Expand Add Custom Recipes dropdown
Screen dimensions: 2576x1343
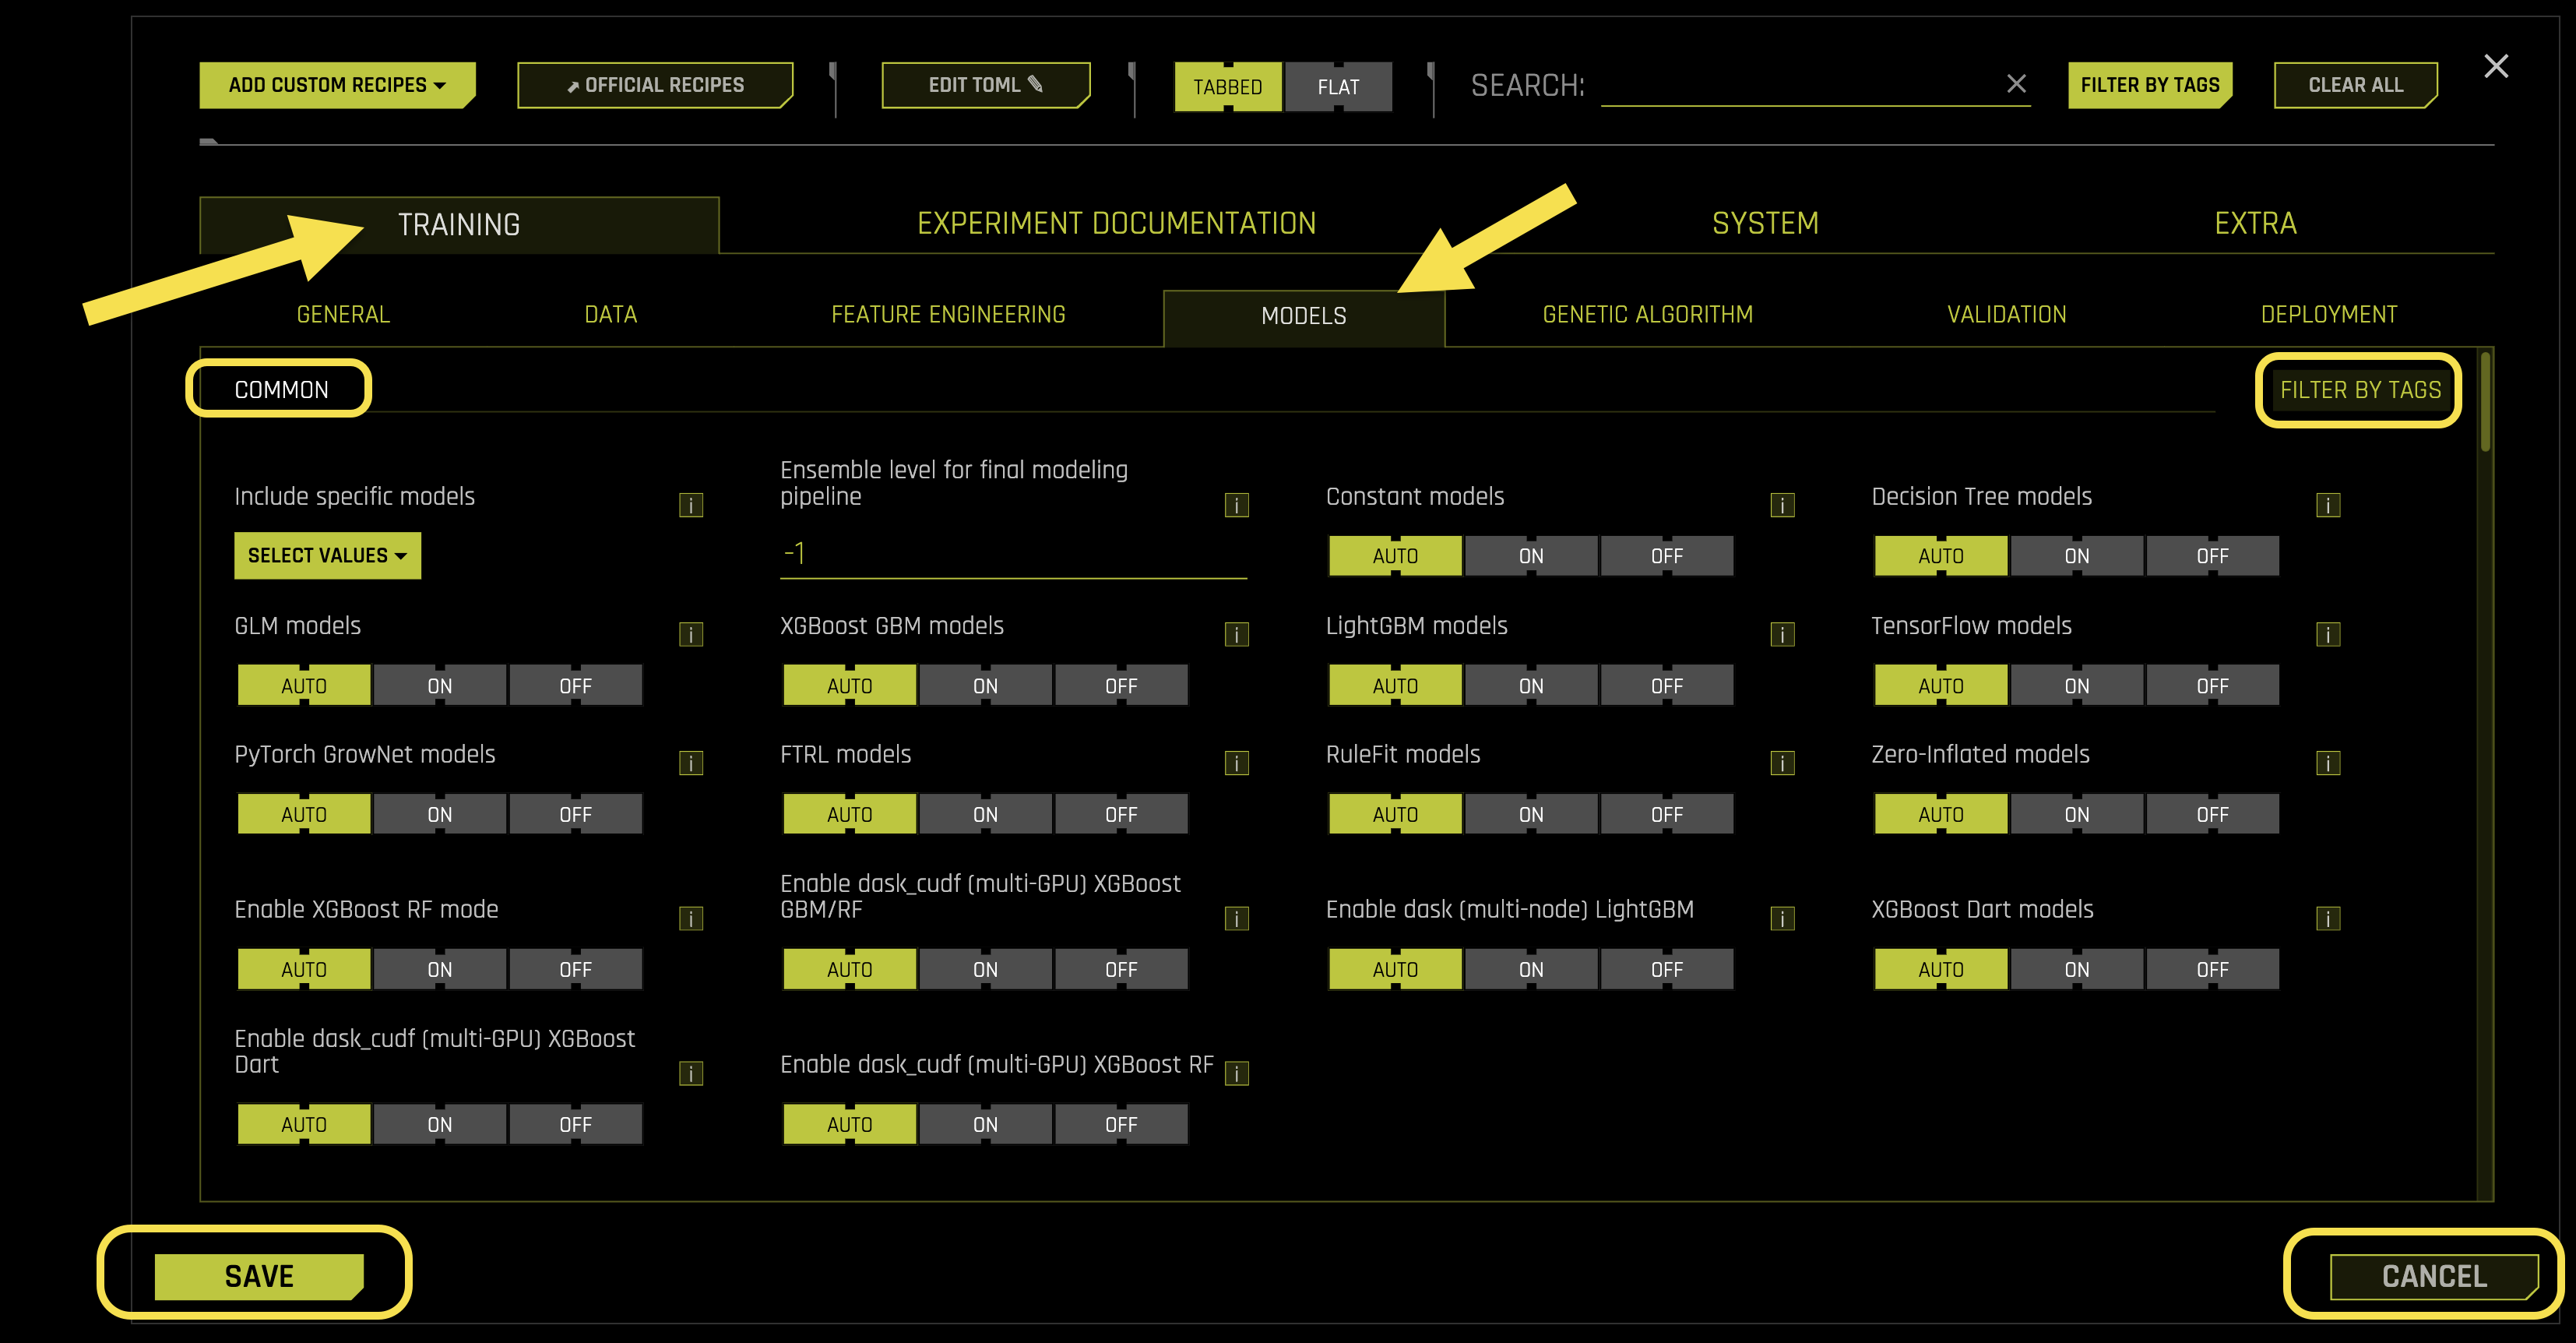click(x=337, y=85)
